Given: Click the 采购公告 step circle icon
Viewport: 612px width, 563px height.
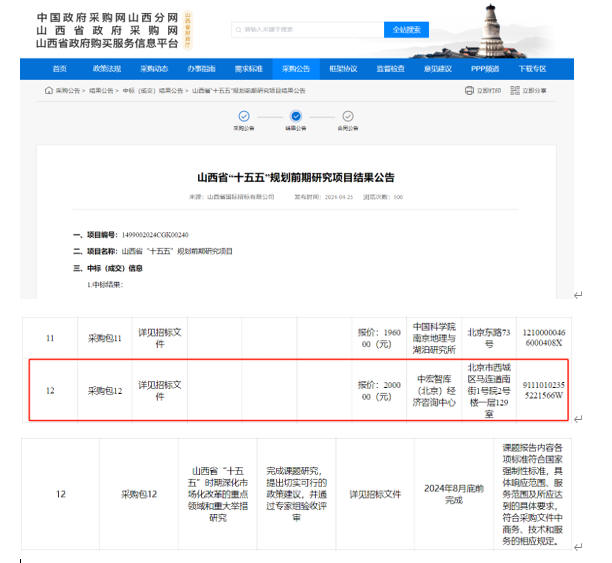Looking at the screenshot, I should coord(244,116).
